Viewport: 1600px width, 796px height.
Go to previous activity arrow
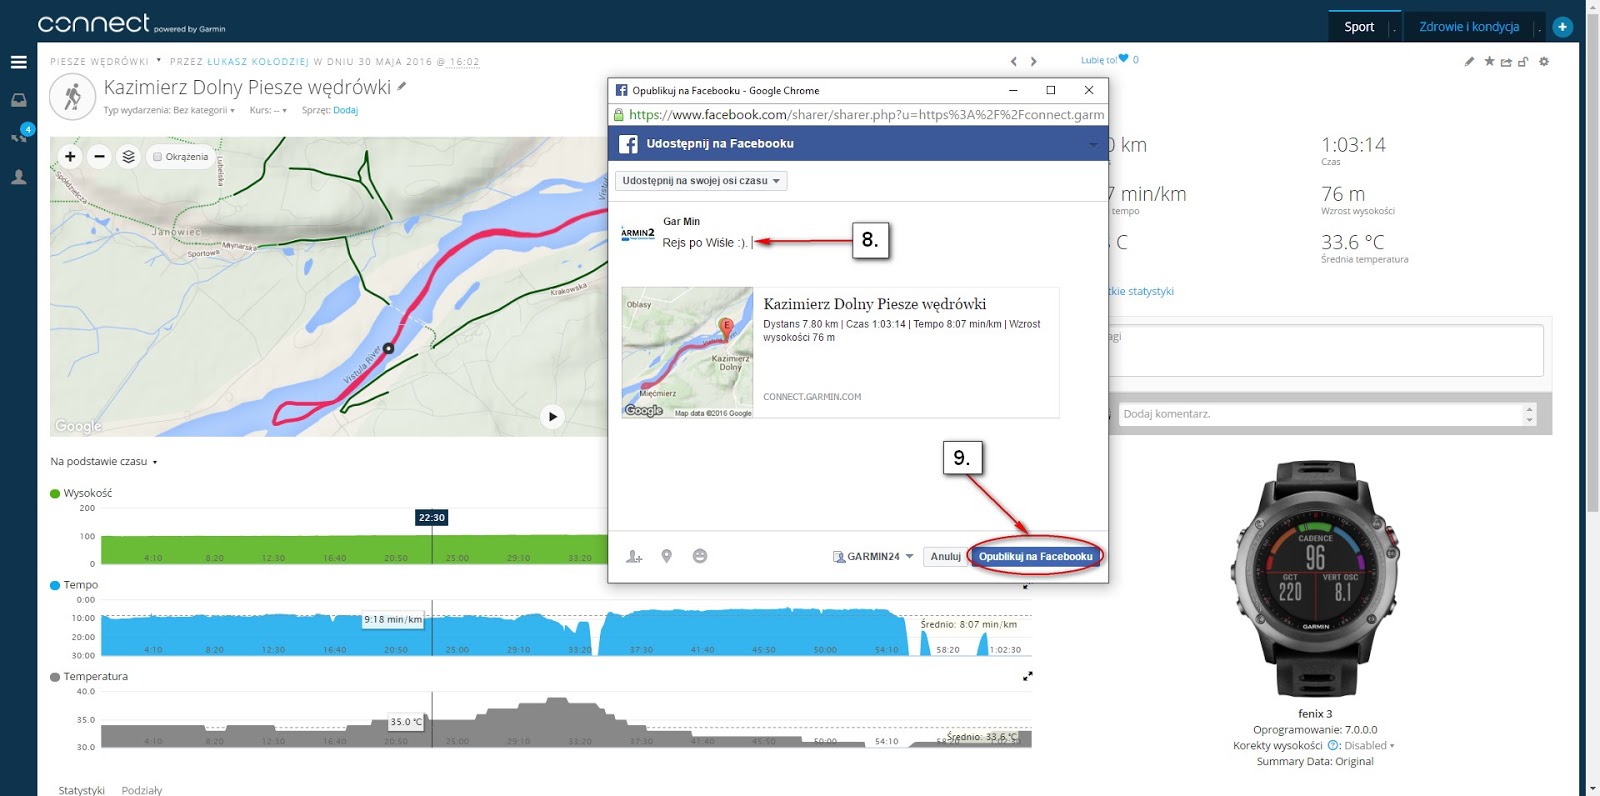click(x=1014, y=62)
